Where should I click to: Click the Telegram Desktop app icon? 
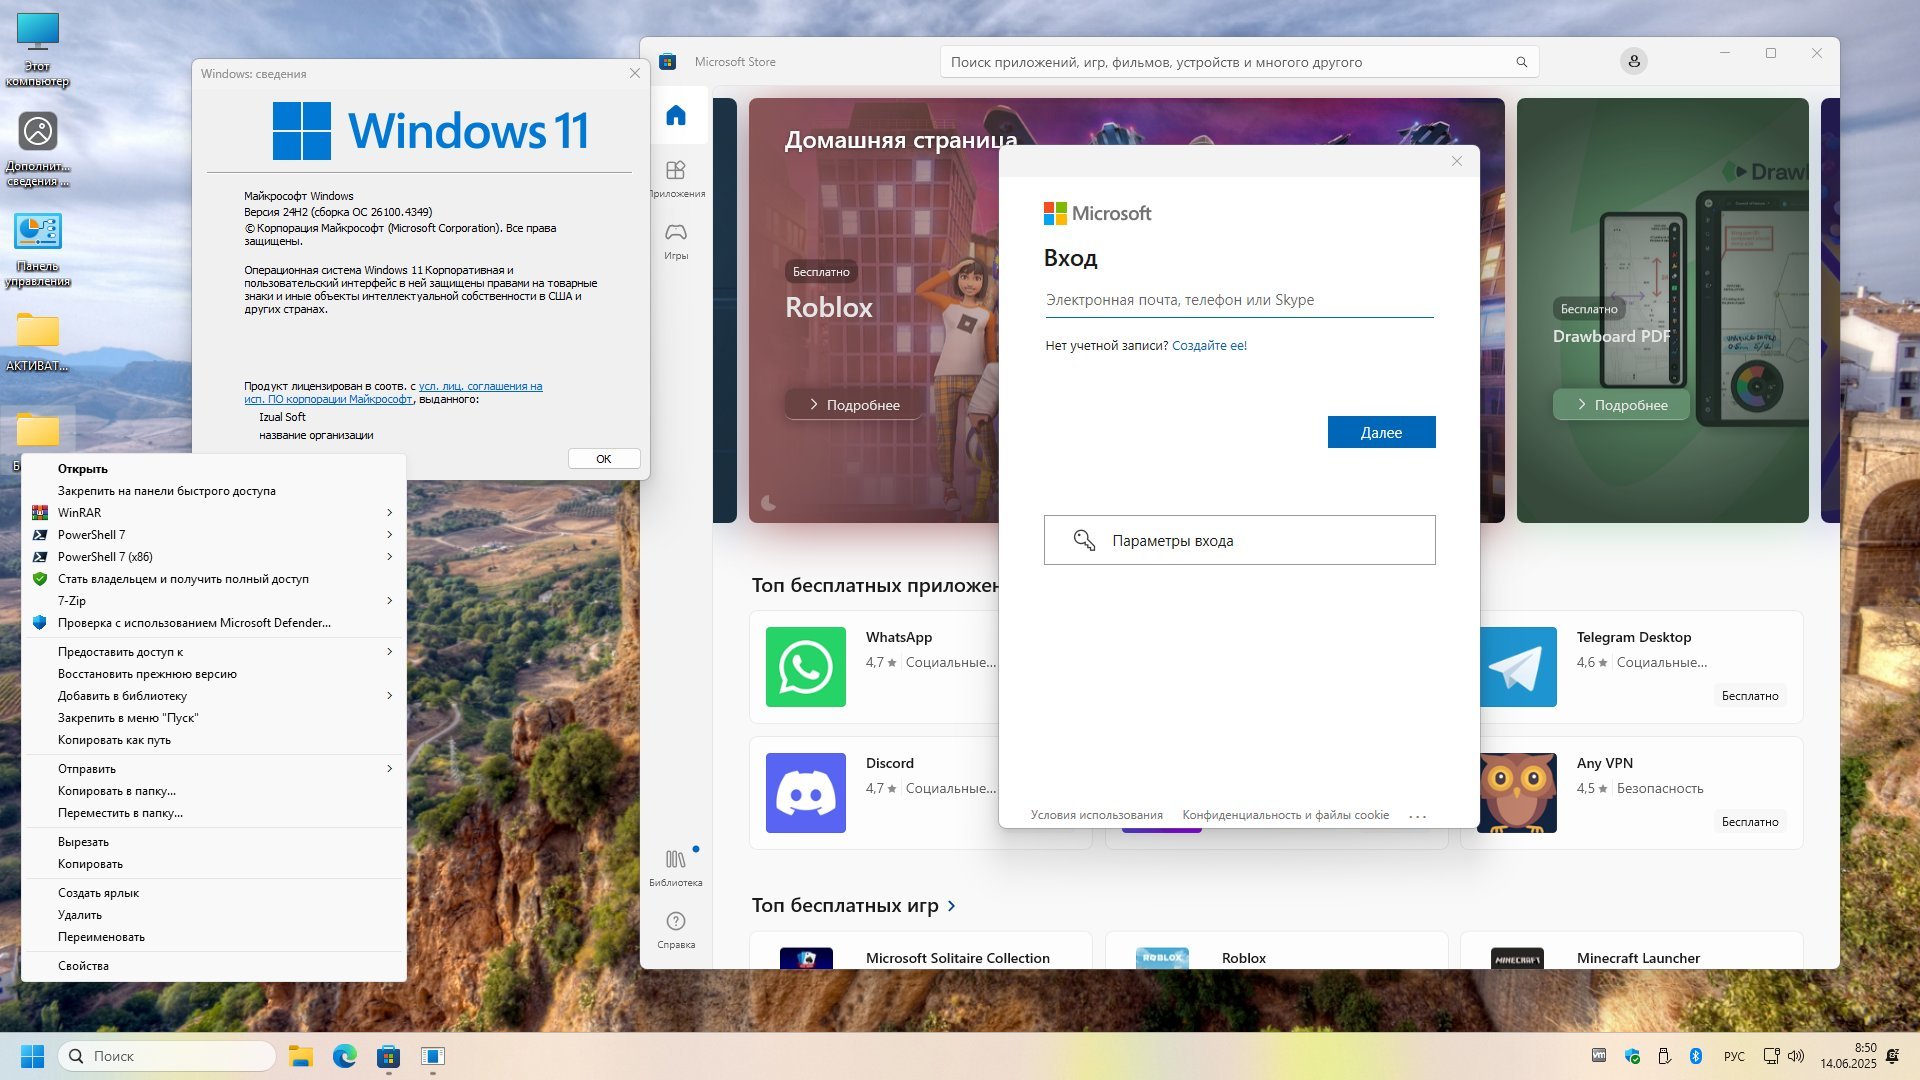(x=1517, y=667)
